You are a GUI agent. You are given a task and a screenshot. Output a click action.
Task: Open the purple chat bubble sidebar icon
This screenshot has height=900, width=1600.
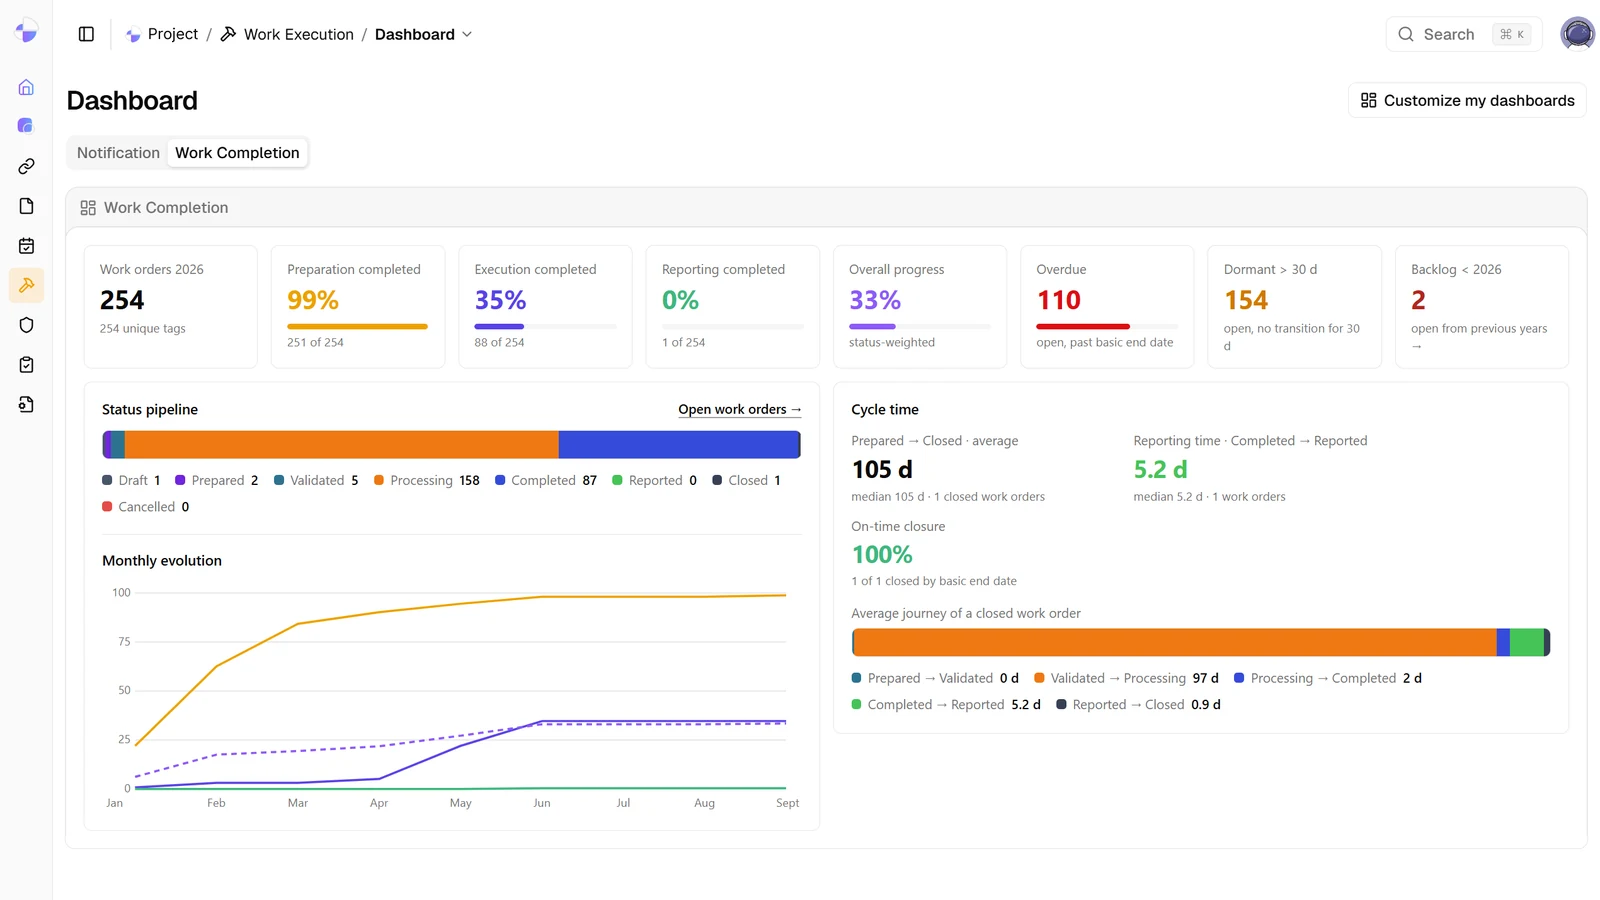click(x=26, y=126)
